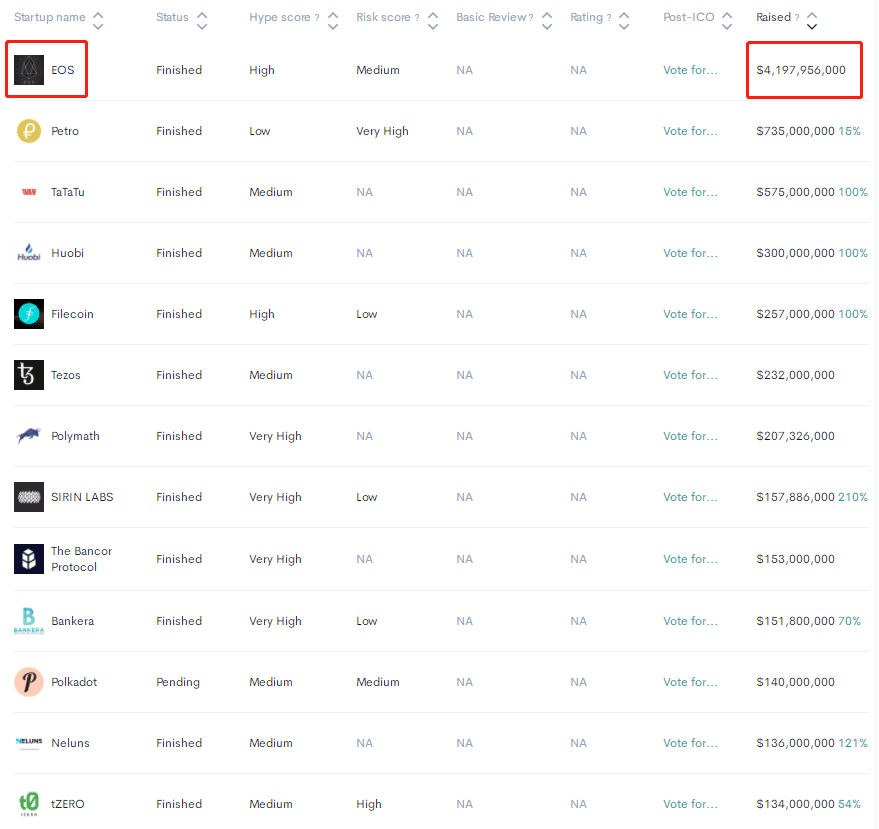Viewport: 879px width, 829px height.
Task: Click the 121% figure for Neluns
Action: tap(853, 743)
